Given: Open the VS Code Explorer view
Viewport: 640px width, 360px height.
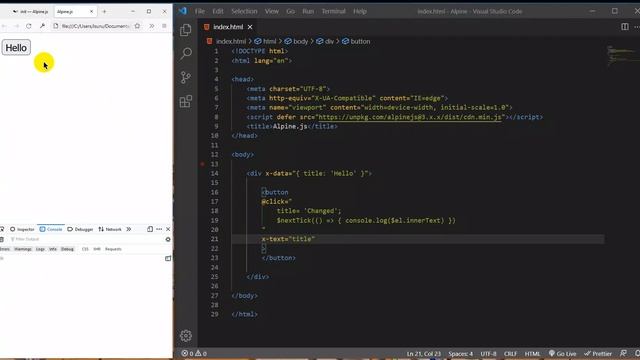Looking at the screenshot, I should pyautogui.click(x=186, y=30).
